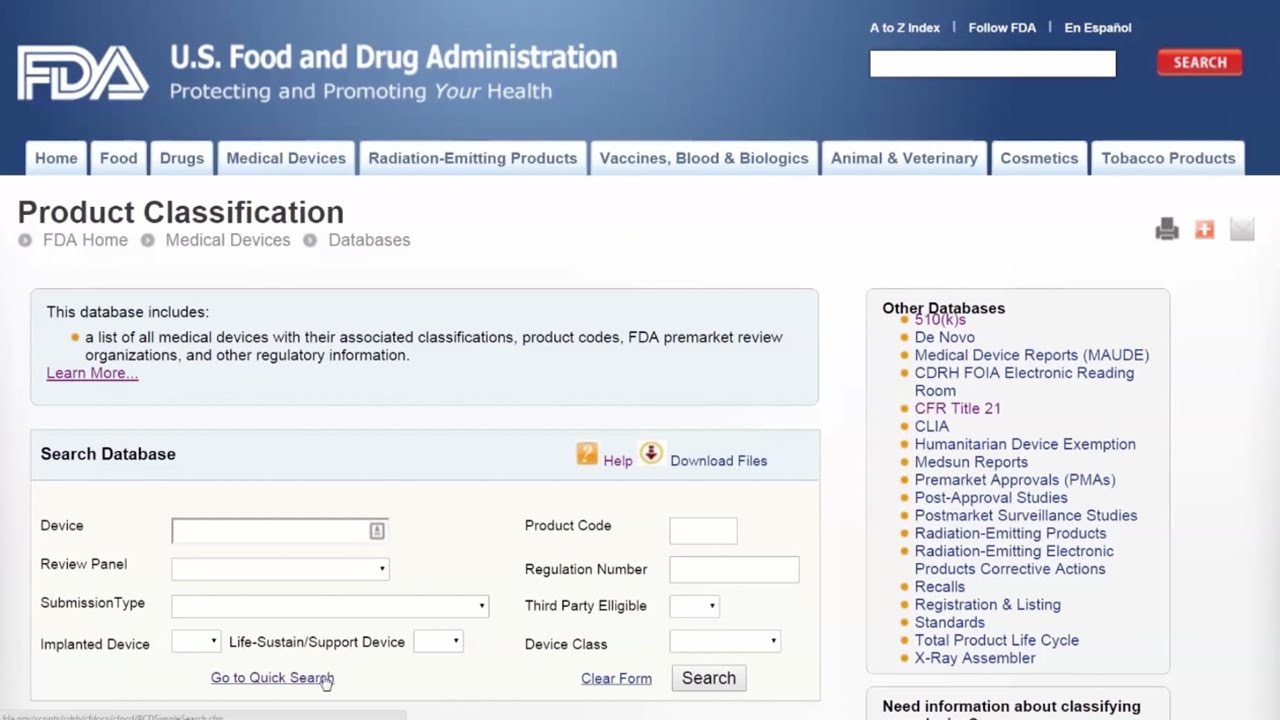Open Postmarket Surveillance Studies link
The image size is (1280, 720).
click(x=1026, y=516)
